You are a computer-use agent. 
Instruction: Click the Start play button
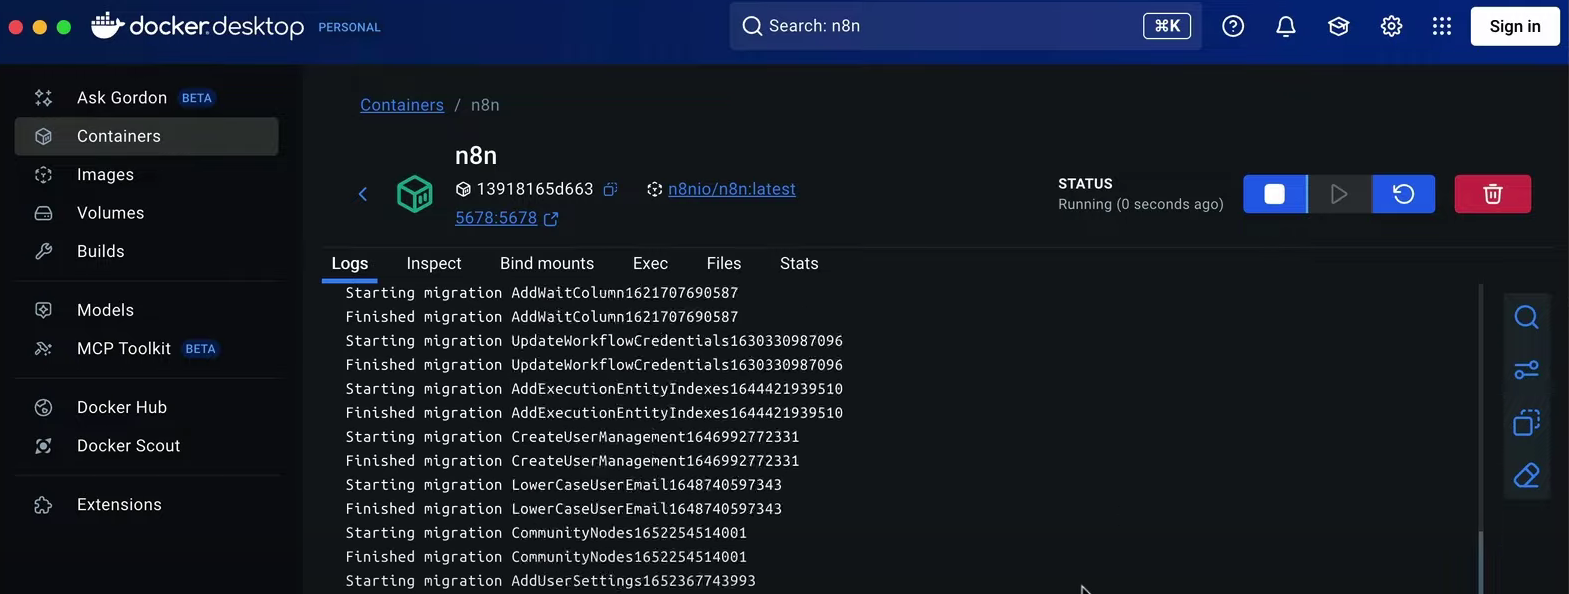1339,194
